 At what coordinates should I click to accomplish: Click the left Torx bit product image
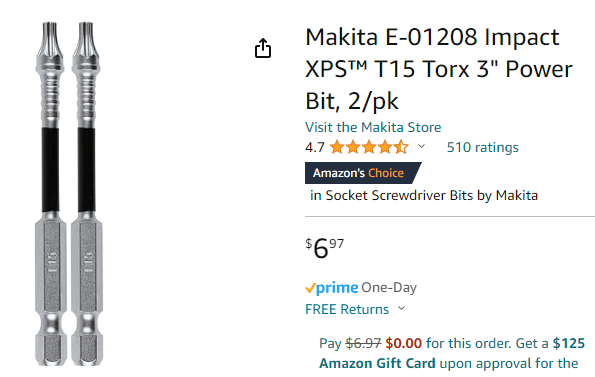pyautogui.click(x=50, y=193)
